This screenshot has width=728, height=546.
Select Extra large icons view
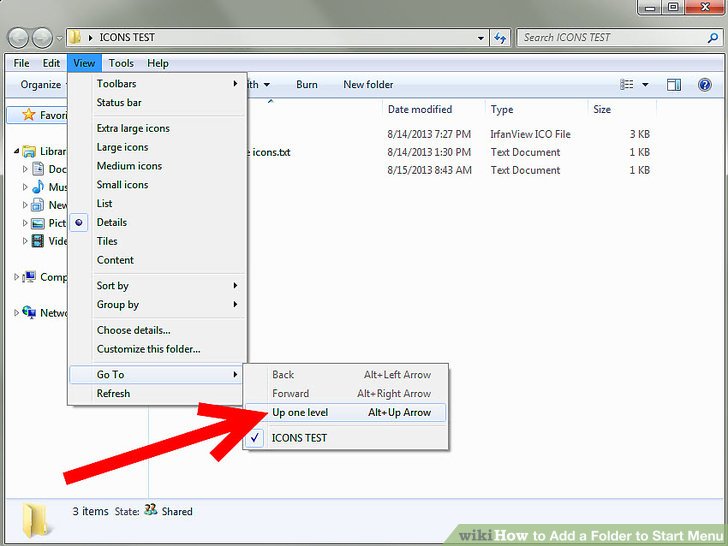click(157, 128)
